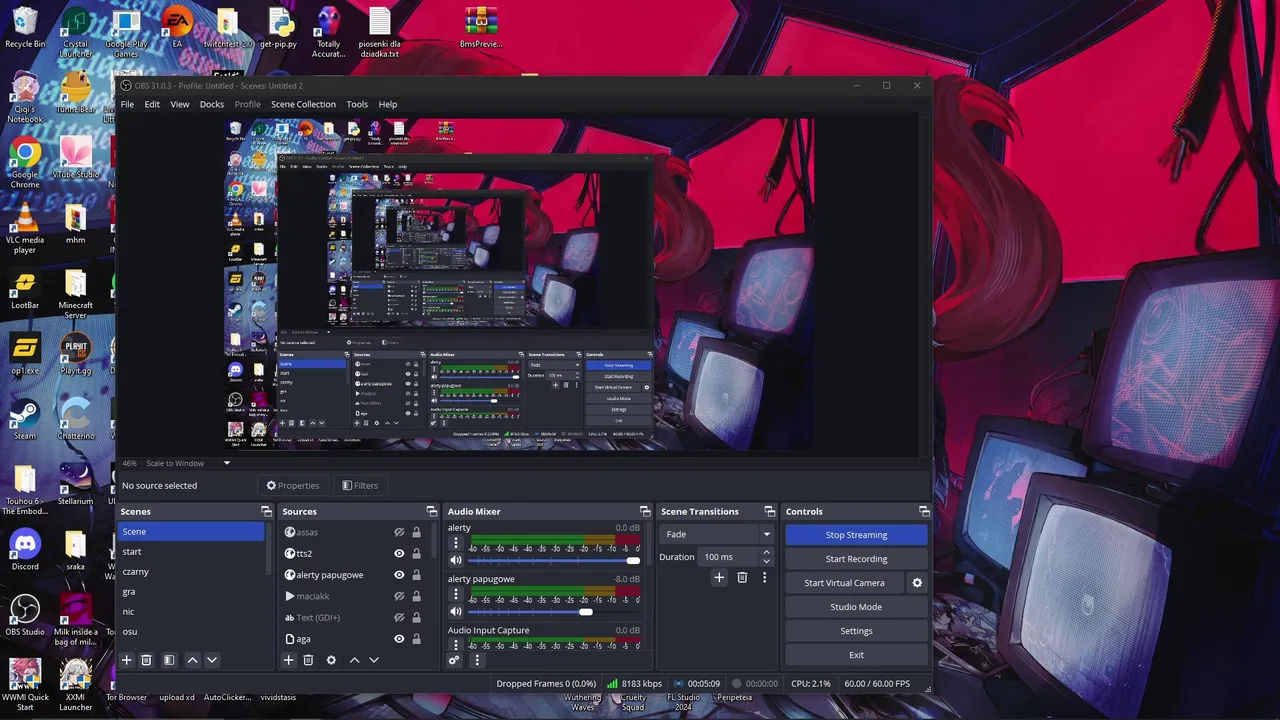Open the Scene Collection menu
1280x720 pixels.
click(x=303, y=104)
